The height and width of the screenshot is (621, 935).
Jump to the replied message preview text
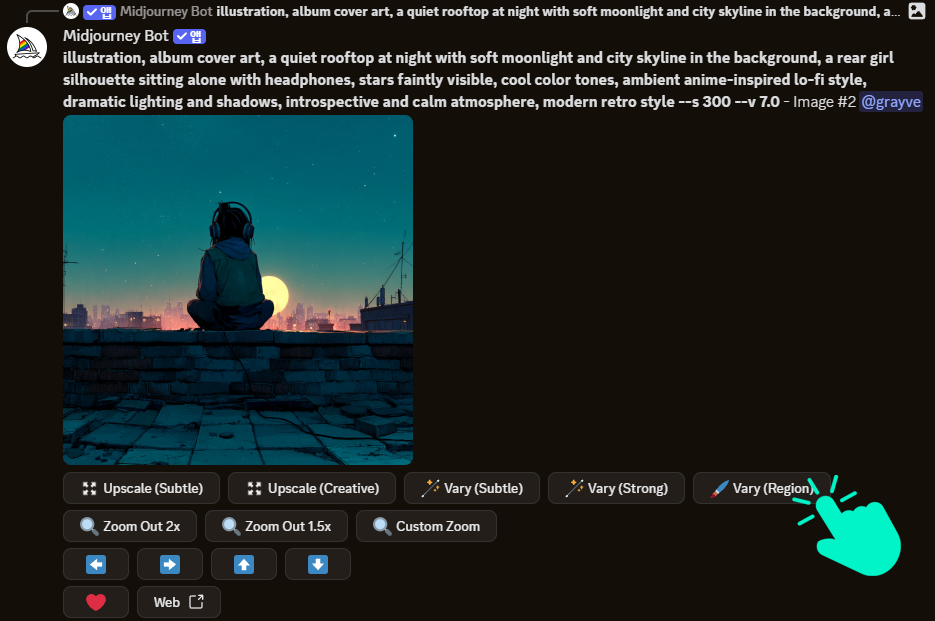(558, 11)
